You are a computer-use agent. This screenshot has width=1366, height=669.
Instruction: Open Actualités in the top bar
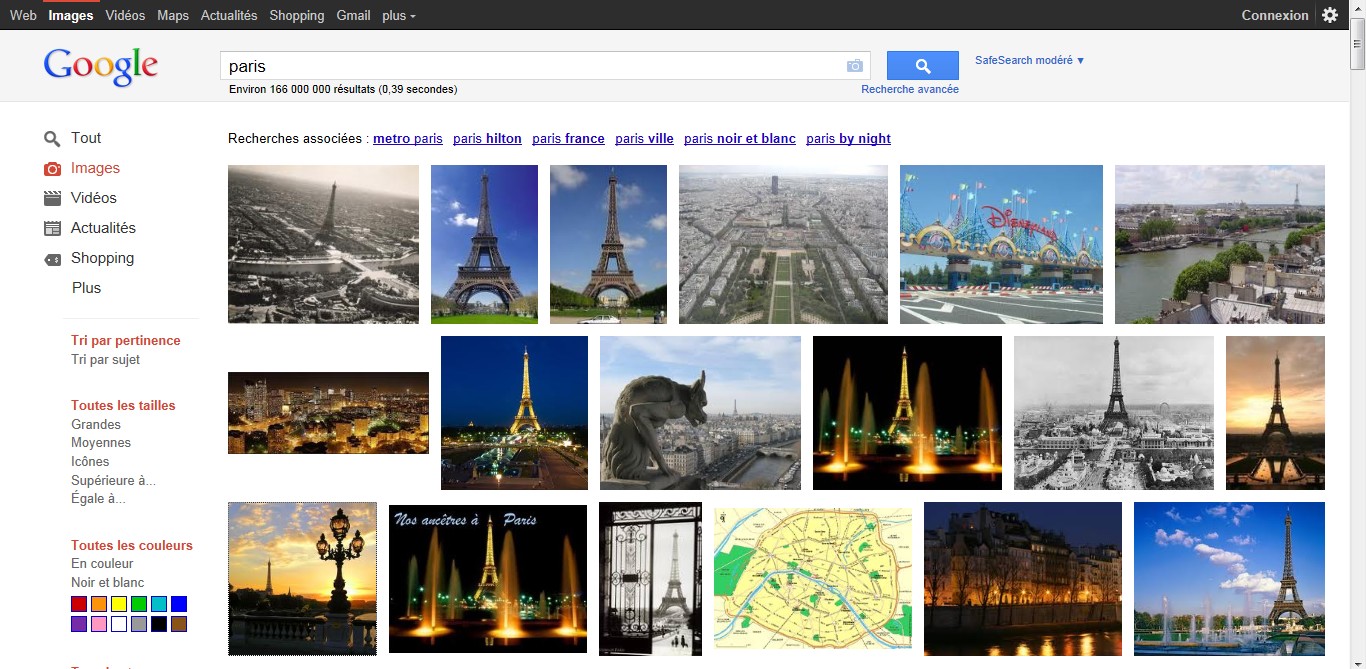click(x=229, y=15)
